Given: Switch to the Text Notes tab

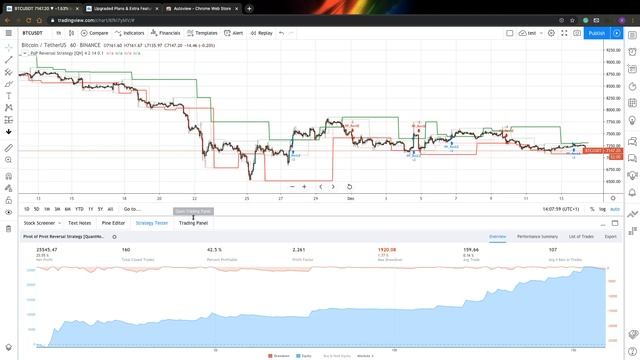Looking at the screenshot, I should pos(80,223).
